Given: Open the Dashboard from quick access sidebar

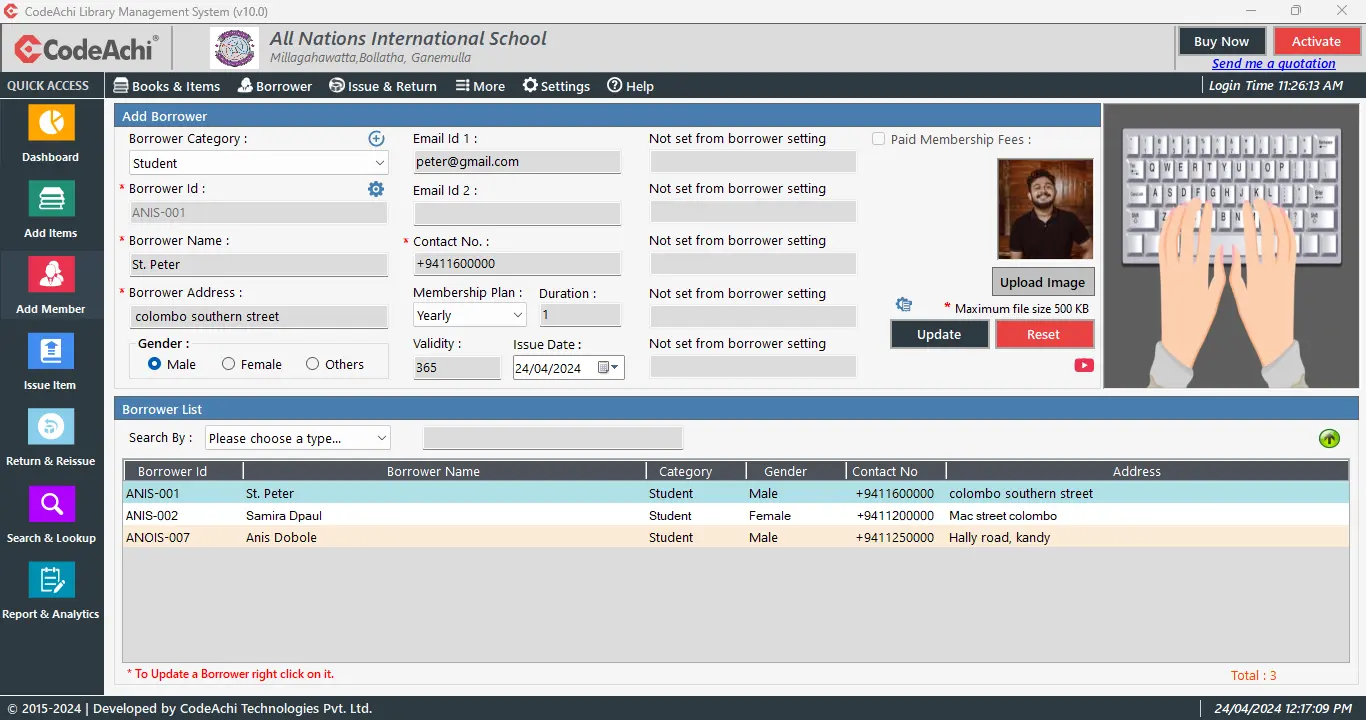Looking at the screenshot, I should 51,123.
